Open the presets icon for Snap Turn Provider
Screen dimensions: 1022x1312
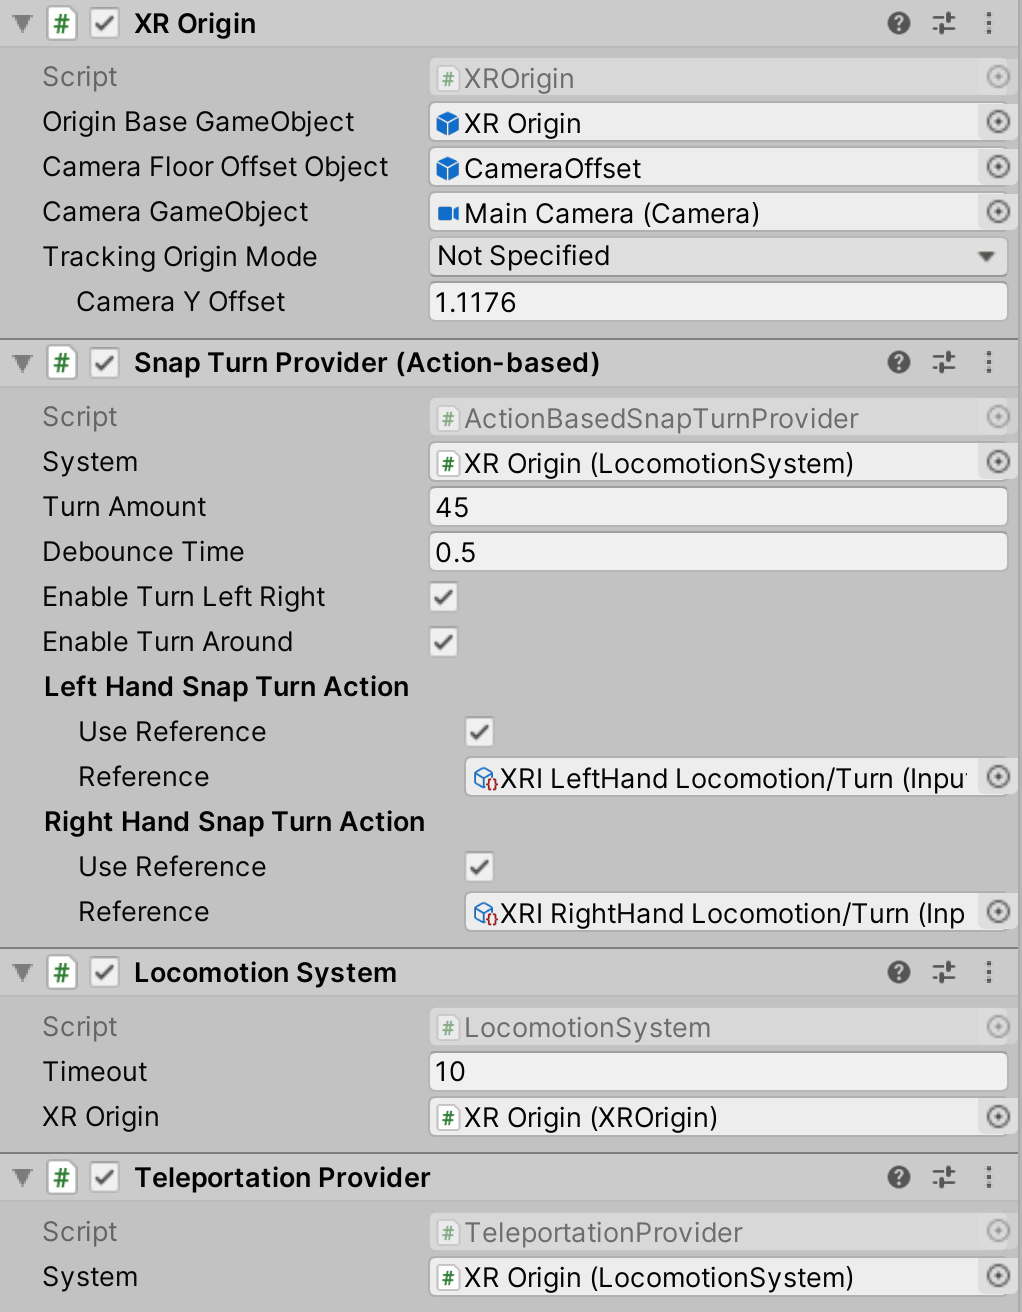(x=943, y=362)
